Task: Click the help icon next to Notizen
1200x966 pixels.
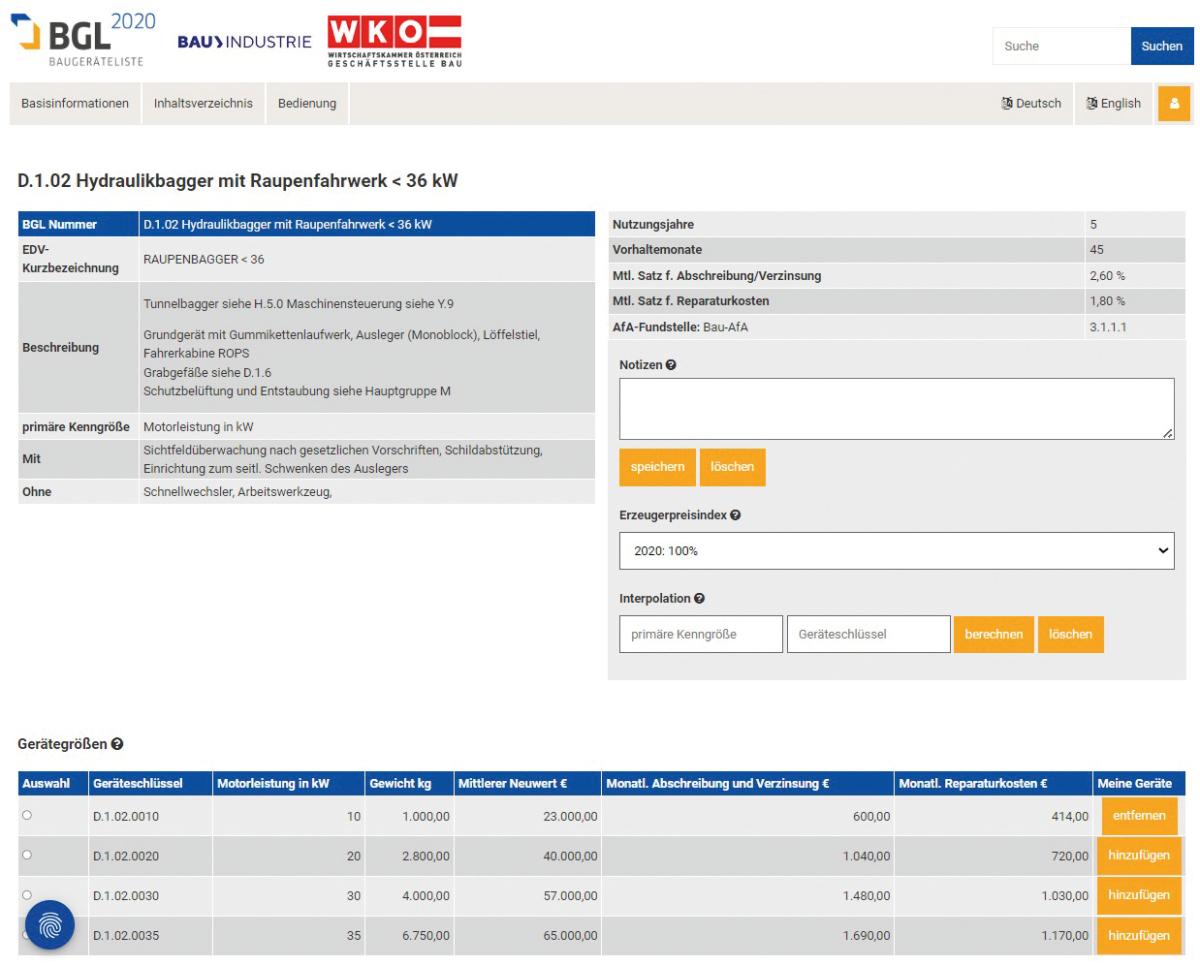Action: coord(671,365)
